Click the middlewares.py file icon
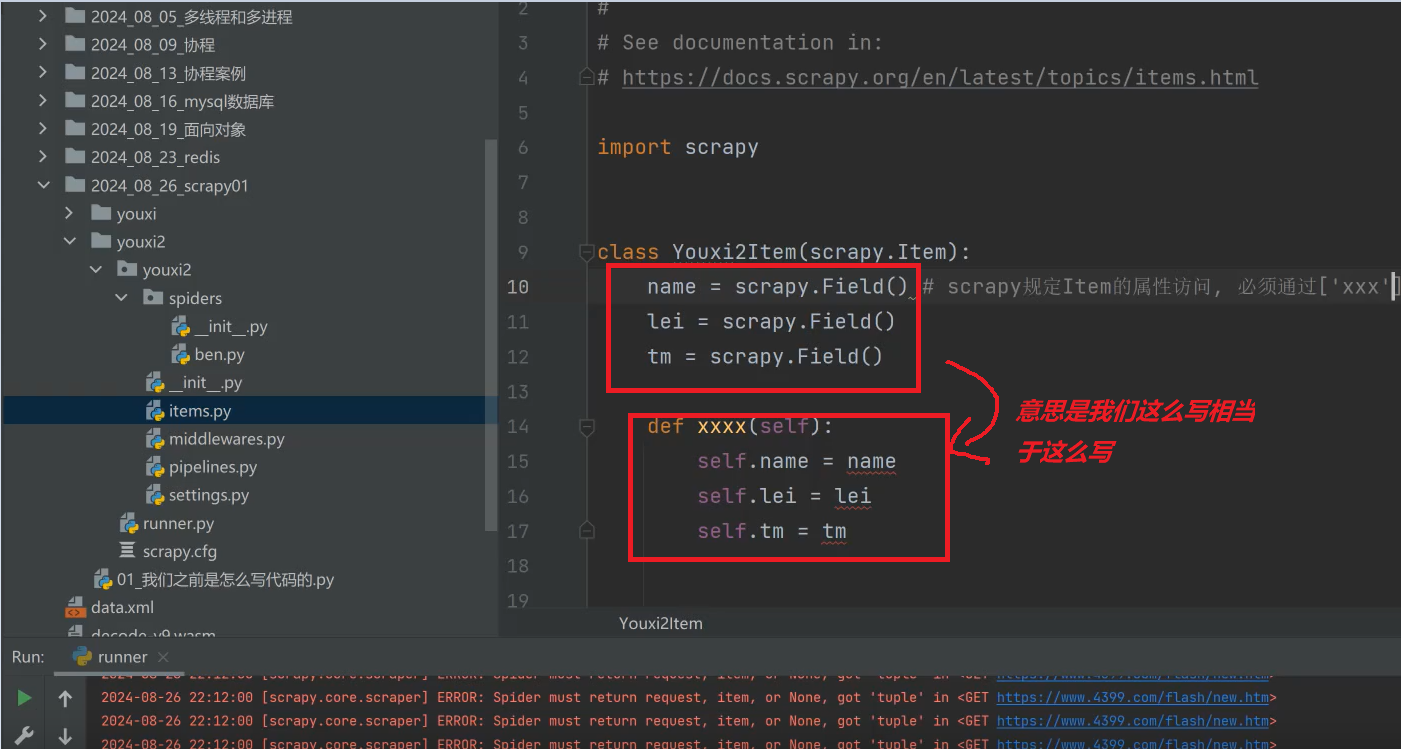1401x749 pixels. (155, 438)
